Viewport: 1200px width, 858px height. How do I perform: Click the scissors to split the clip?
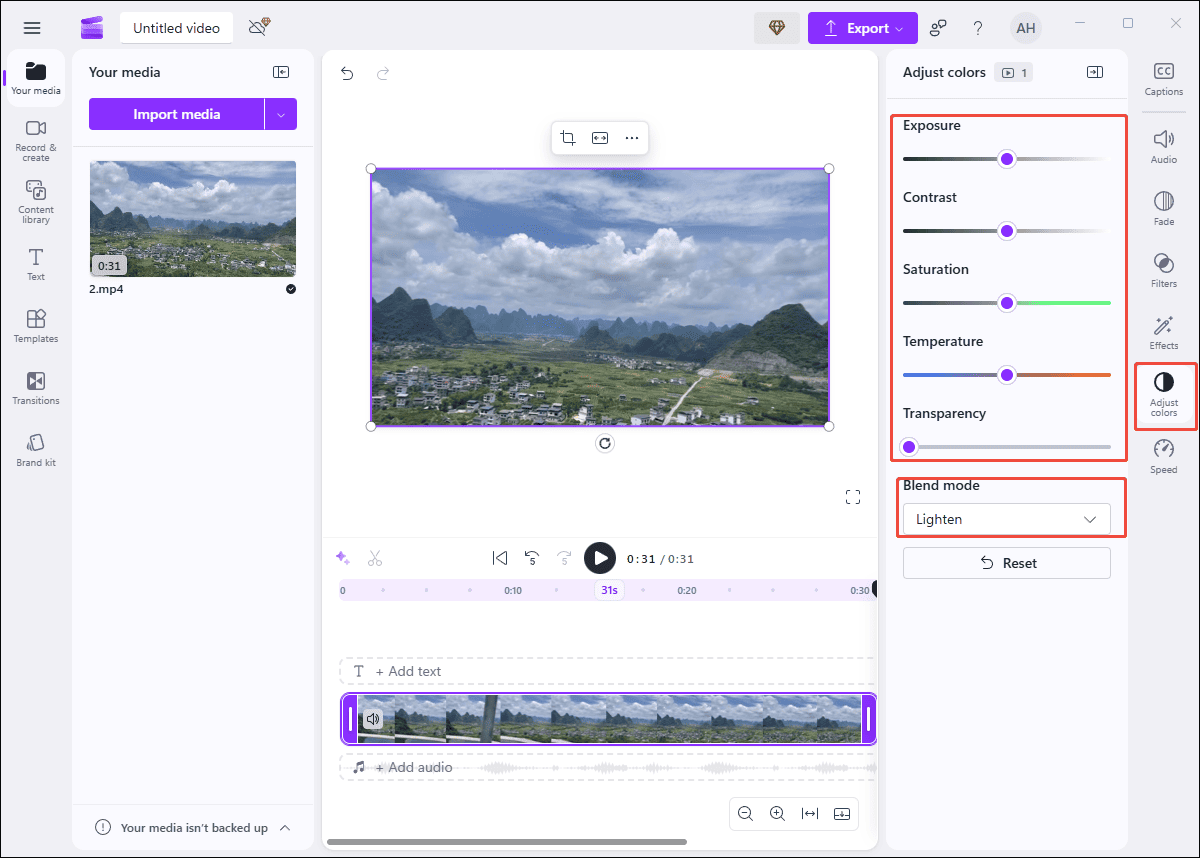point(375,558)
